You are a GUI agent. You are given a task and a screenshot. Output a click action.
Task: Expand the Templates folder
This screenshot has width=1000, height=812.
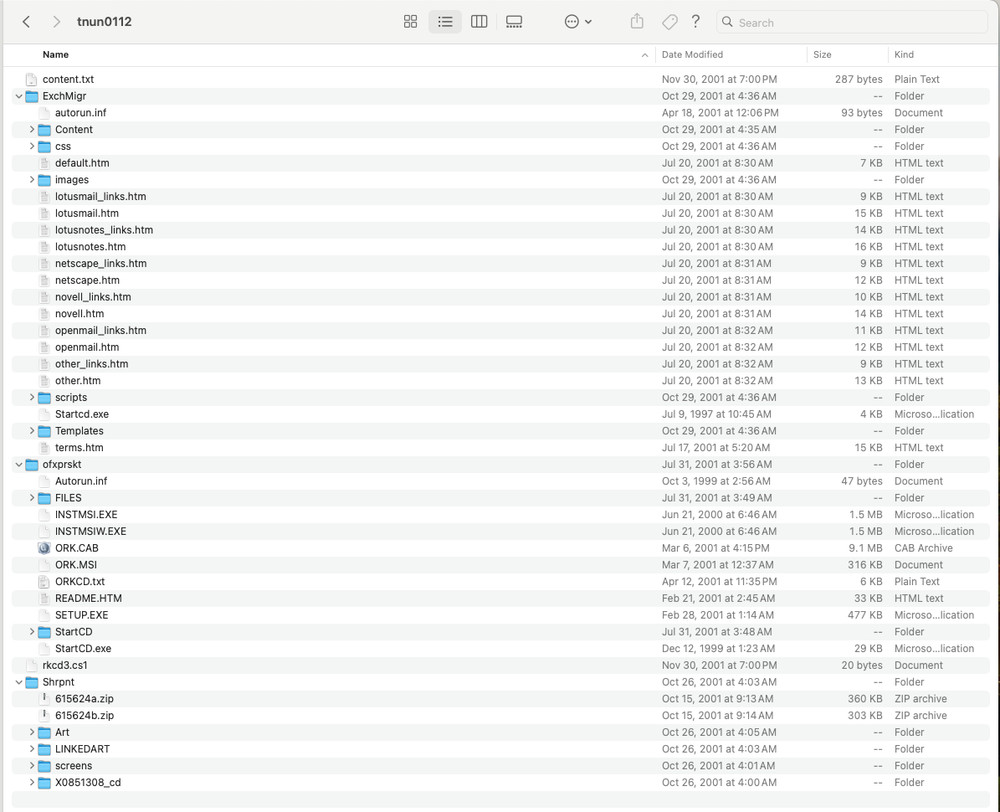(x=32, y=431)
